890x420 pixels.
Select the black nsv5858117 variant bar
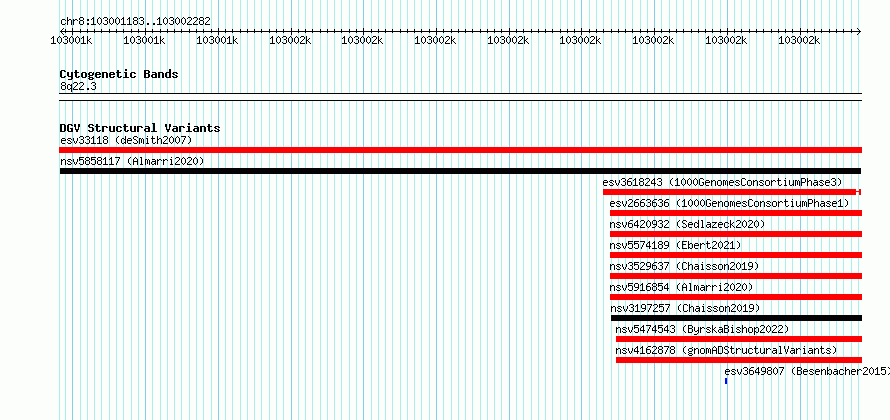click(x=460, y=171)
